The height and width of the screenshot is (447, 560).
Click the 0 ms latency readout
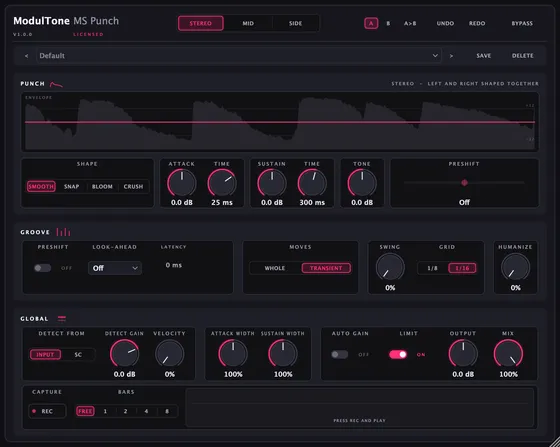pos(174,265)
